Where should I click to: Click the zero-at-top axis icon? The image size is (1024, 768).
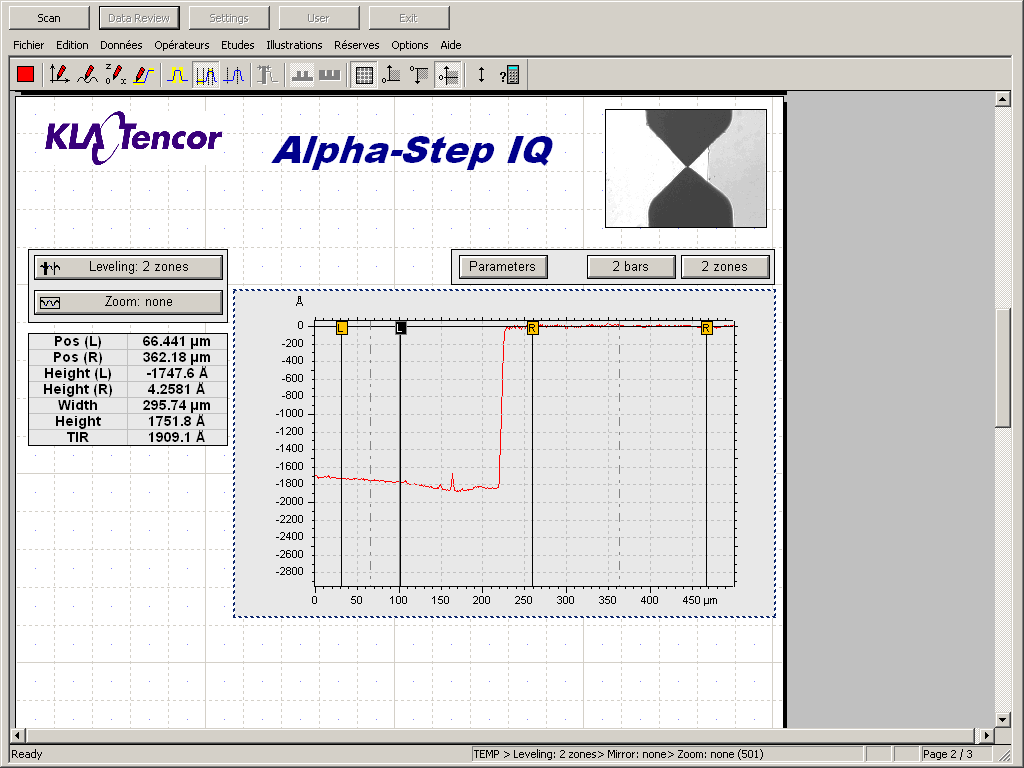(420, 75)
